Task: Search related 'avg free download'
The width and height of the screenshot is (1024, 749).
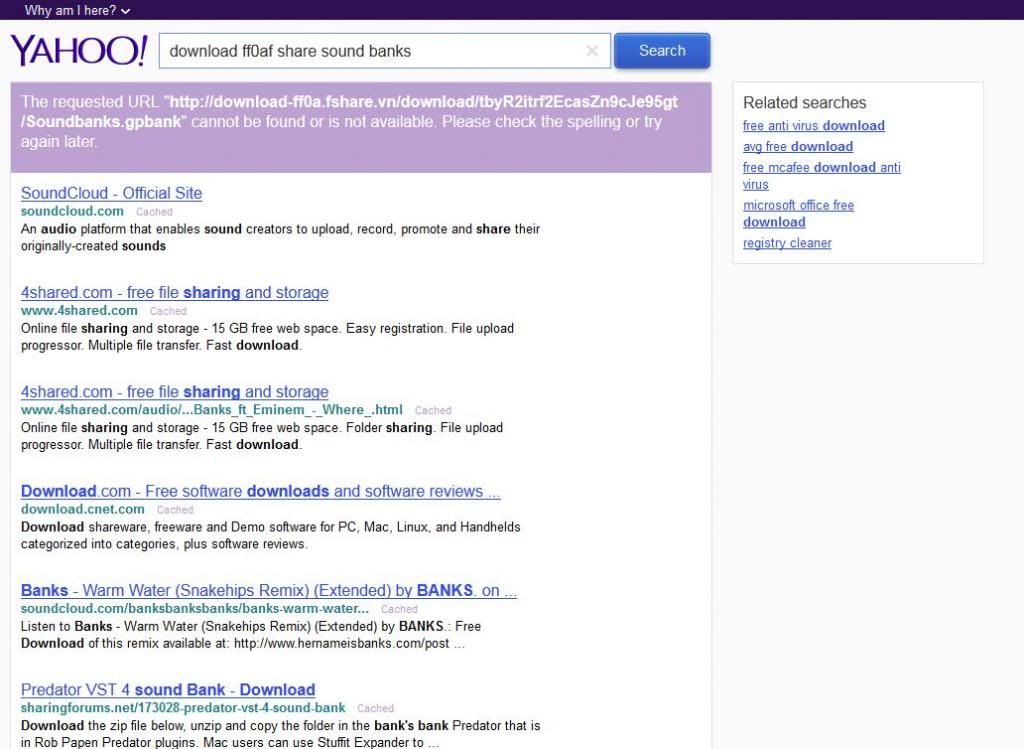Action: (x=798, y=146)
